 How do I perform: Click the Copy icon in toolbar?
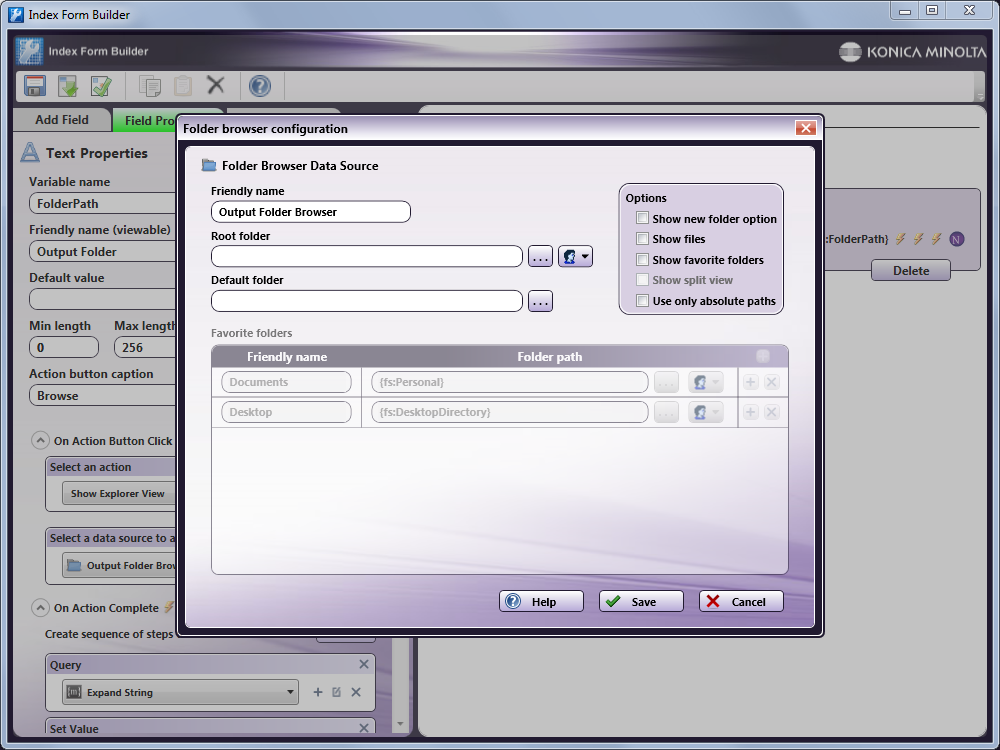(x=150, y=85)
